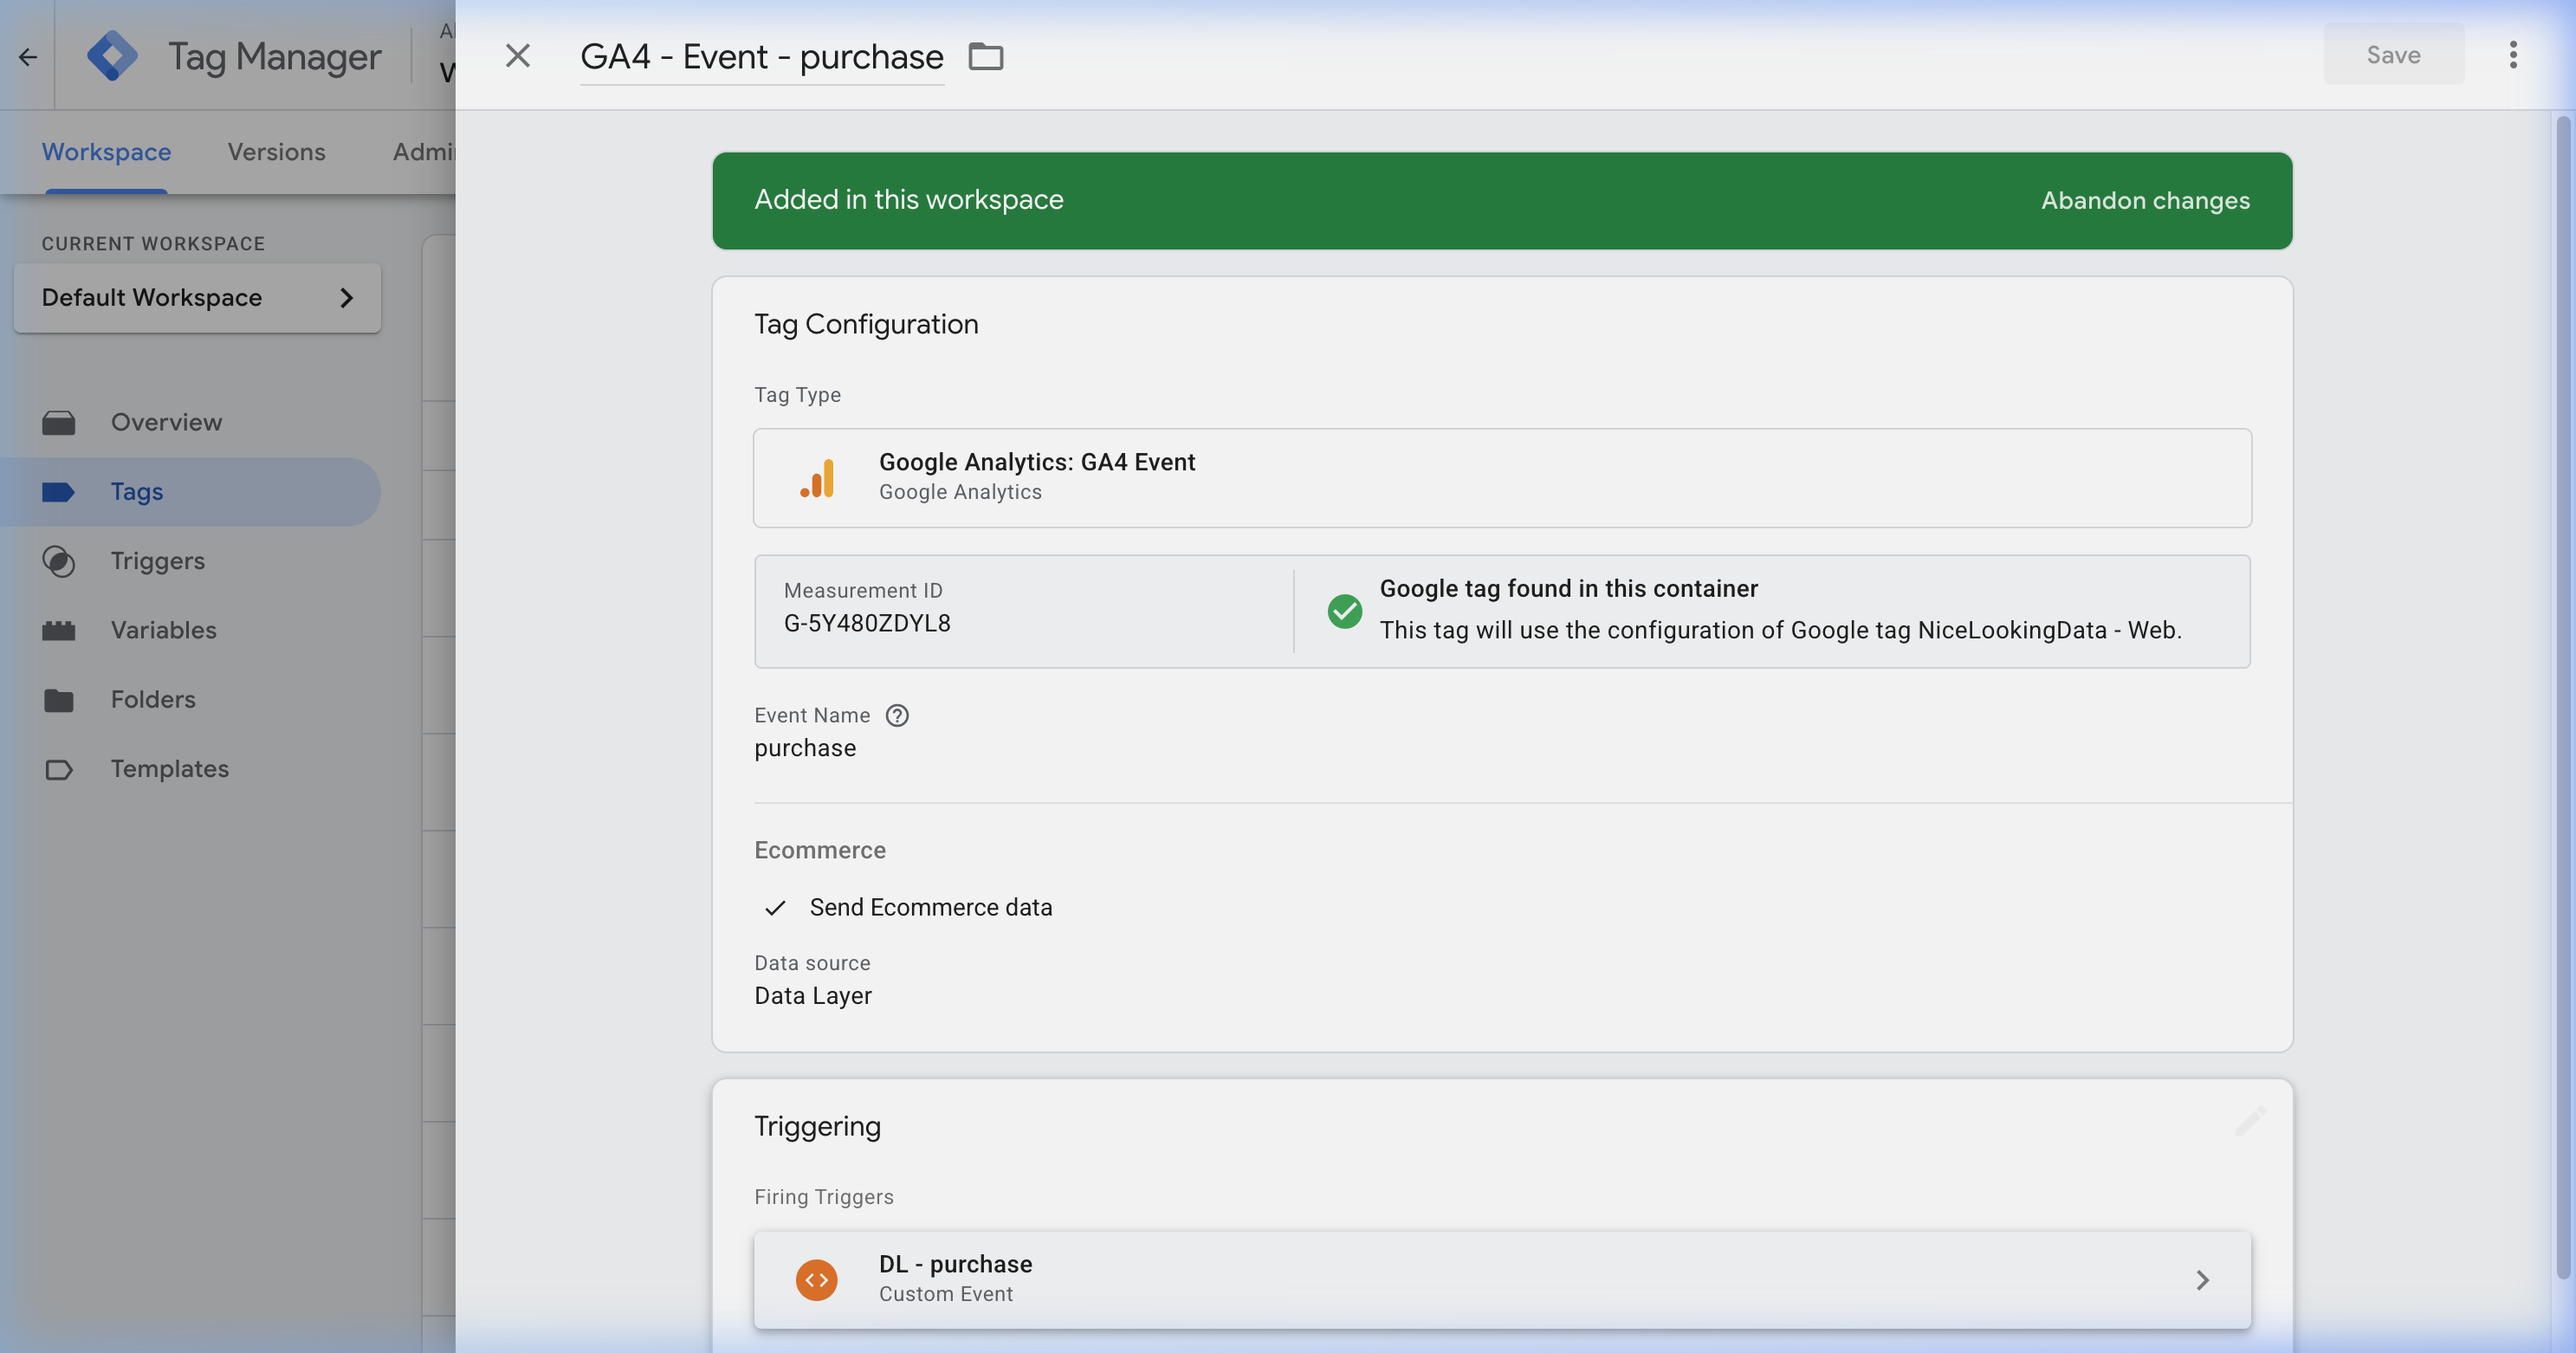Click the Google Analytics GA4 Event tag type icon
This screenshot has height=1353, width=2576.
(817, 478)
